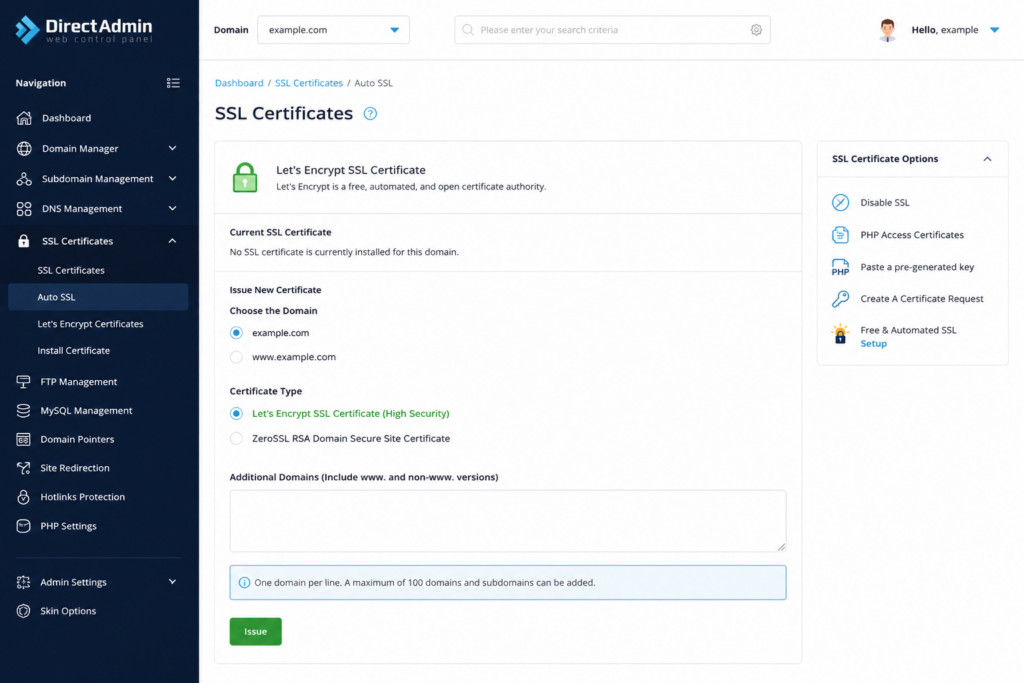The width and height of the screenshot is (1024, 683).
Task: Click into the search criteria field
Action: pos(612,29)
